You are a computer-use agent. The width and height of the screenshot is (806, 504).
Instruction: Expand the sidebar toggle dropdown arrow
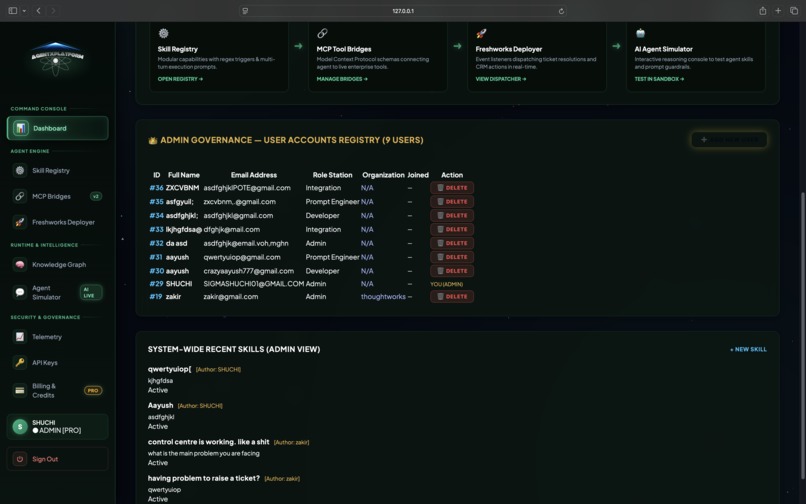coord(24,10)
